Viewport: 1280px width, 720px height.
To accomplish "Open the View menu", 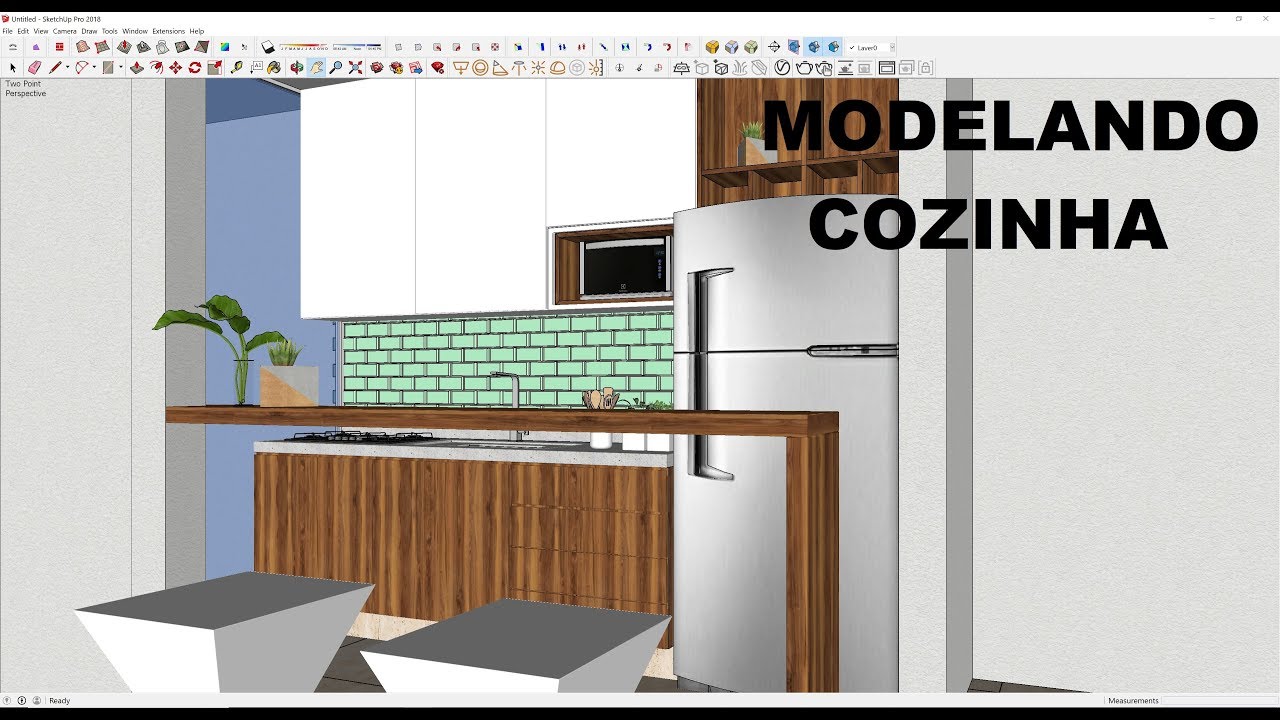I will tap(41, 31).
